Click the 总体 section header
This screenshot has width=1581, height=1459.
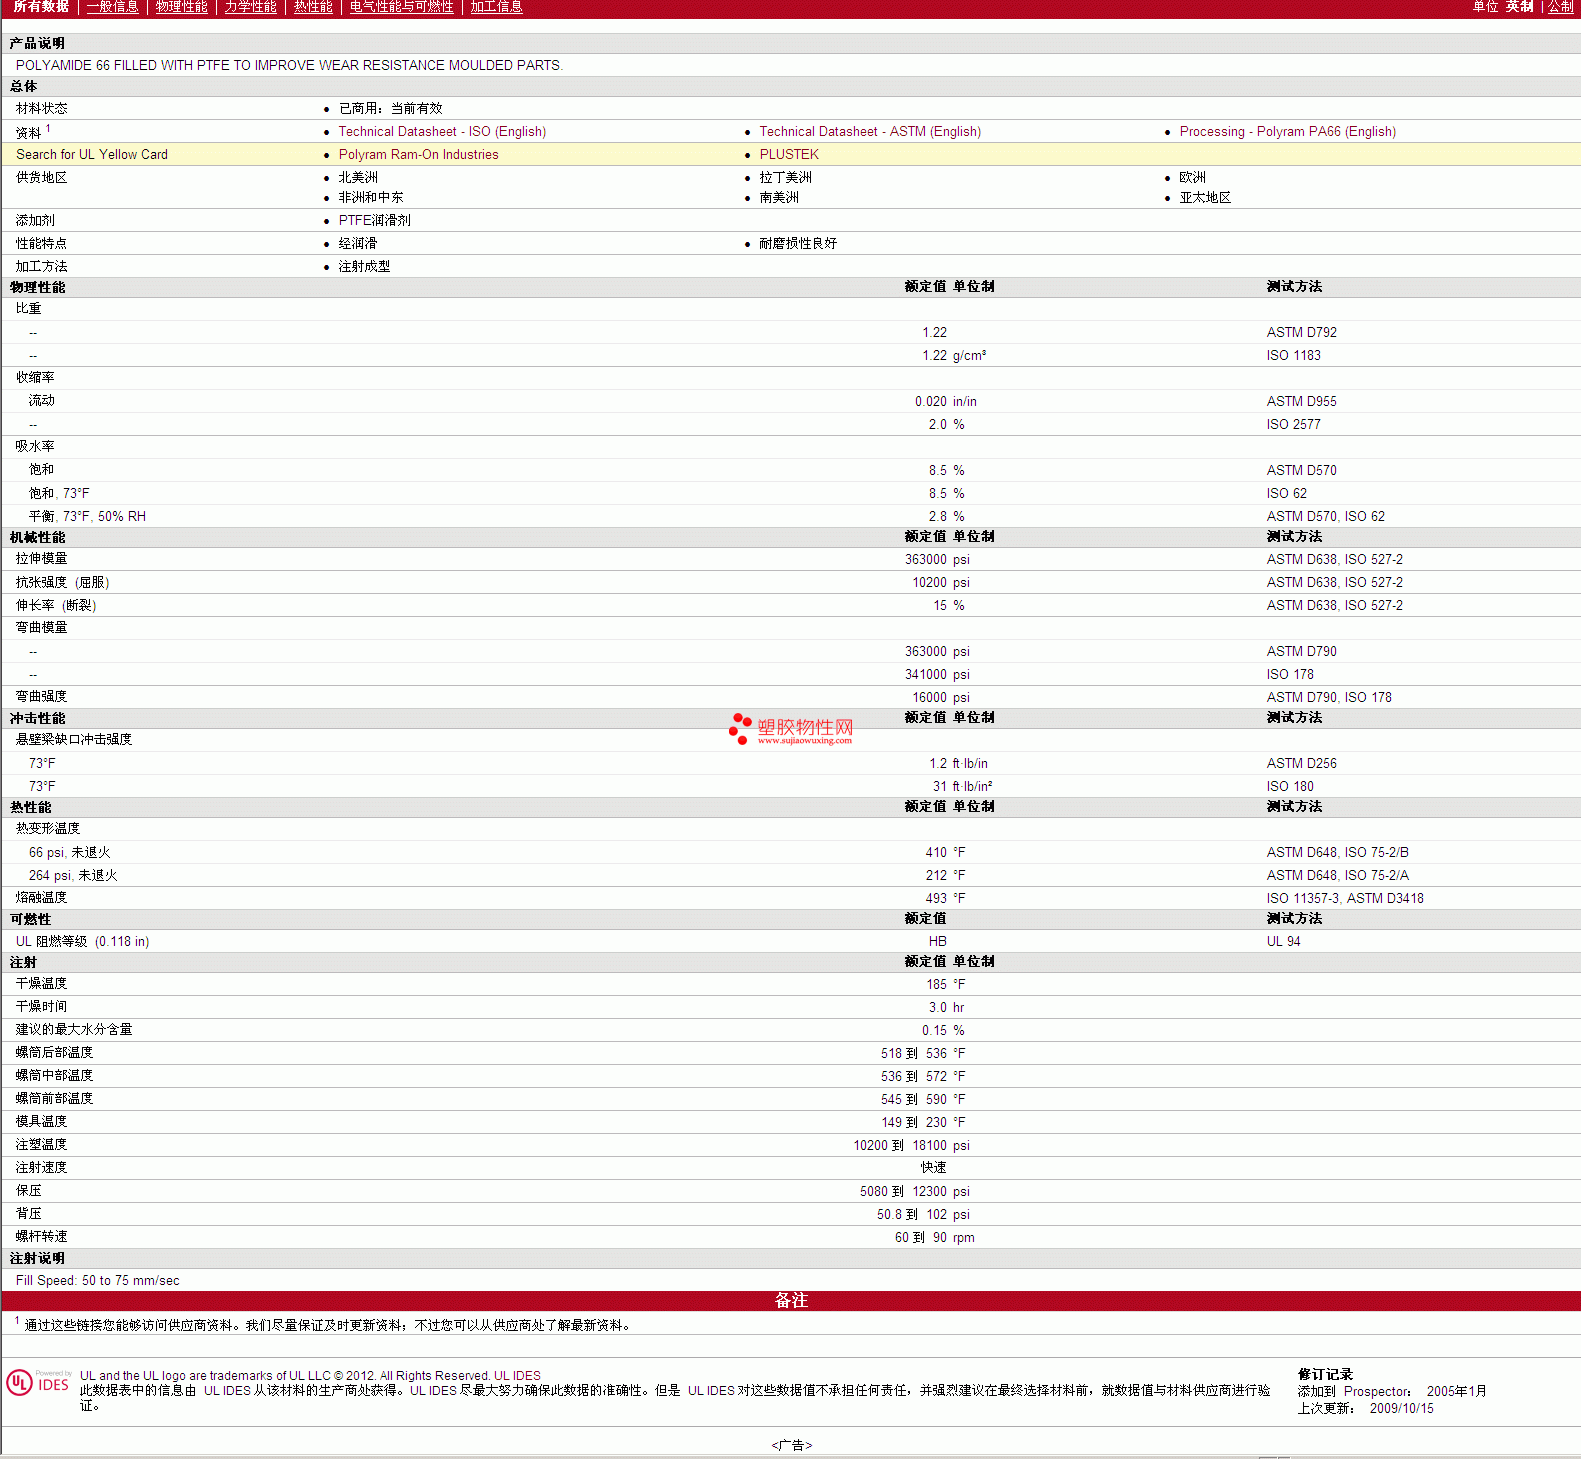(x=23, y=87)
